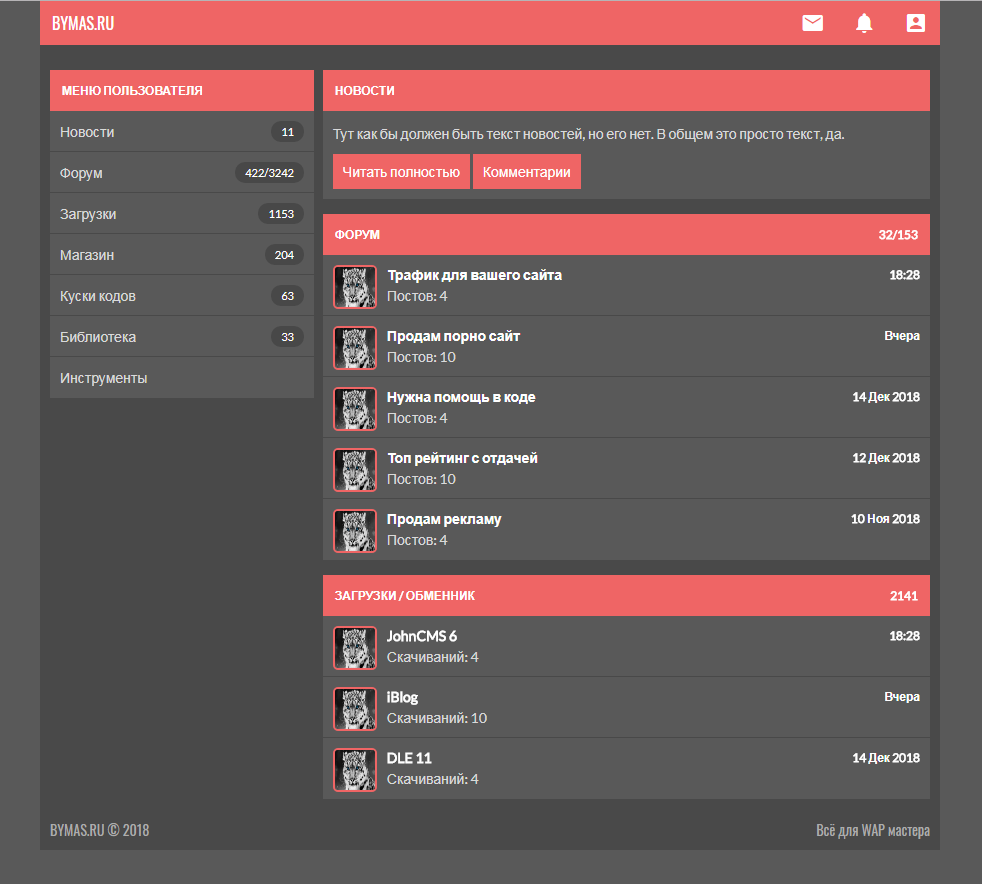Click avatar next to 'Продам рекламу'
Screen dimensions: 982x884
355,531
